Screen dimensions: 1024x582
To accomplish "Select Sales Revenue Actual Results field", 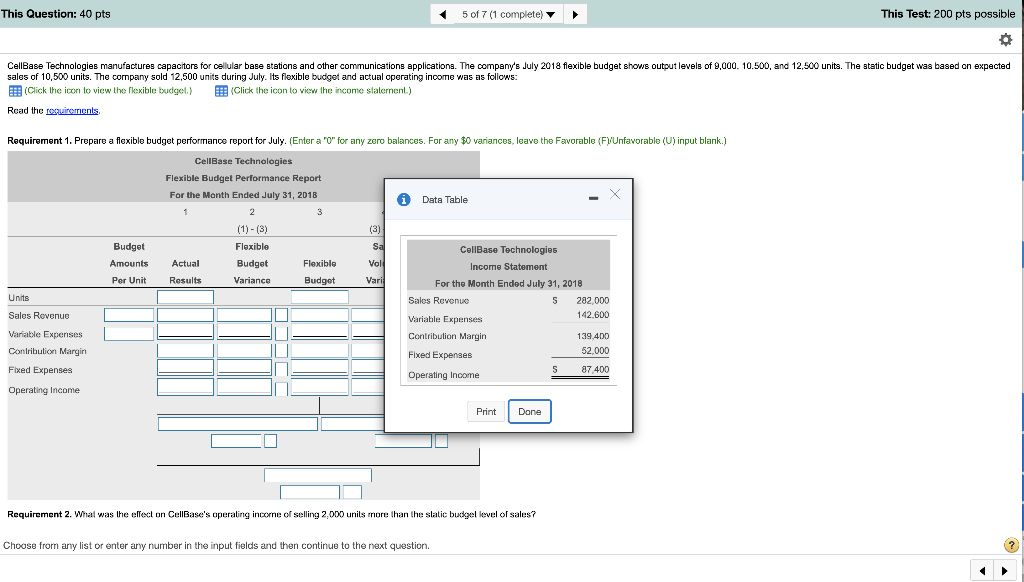I will (x=185, y=315).
